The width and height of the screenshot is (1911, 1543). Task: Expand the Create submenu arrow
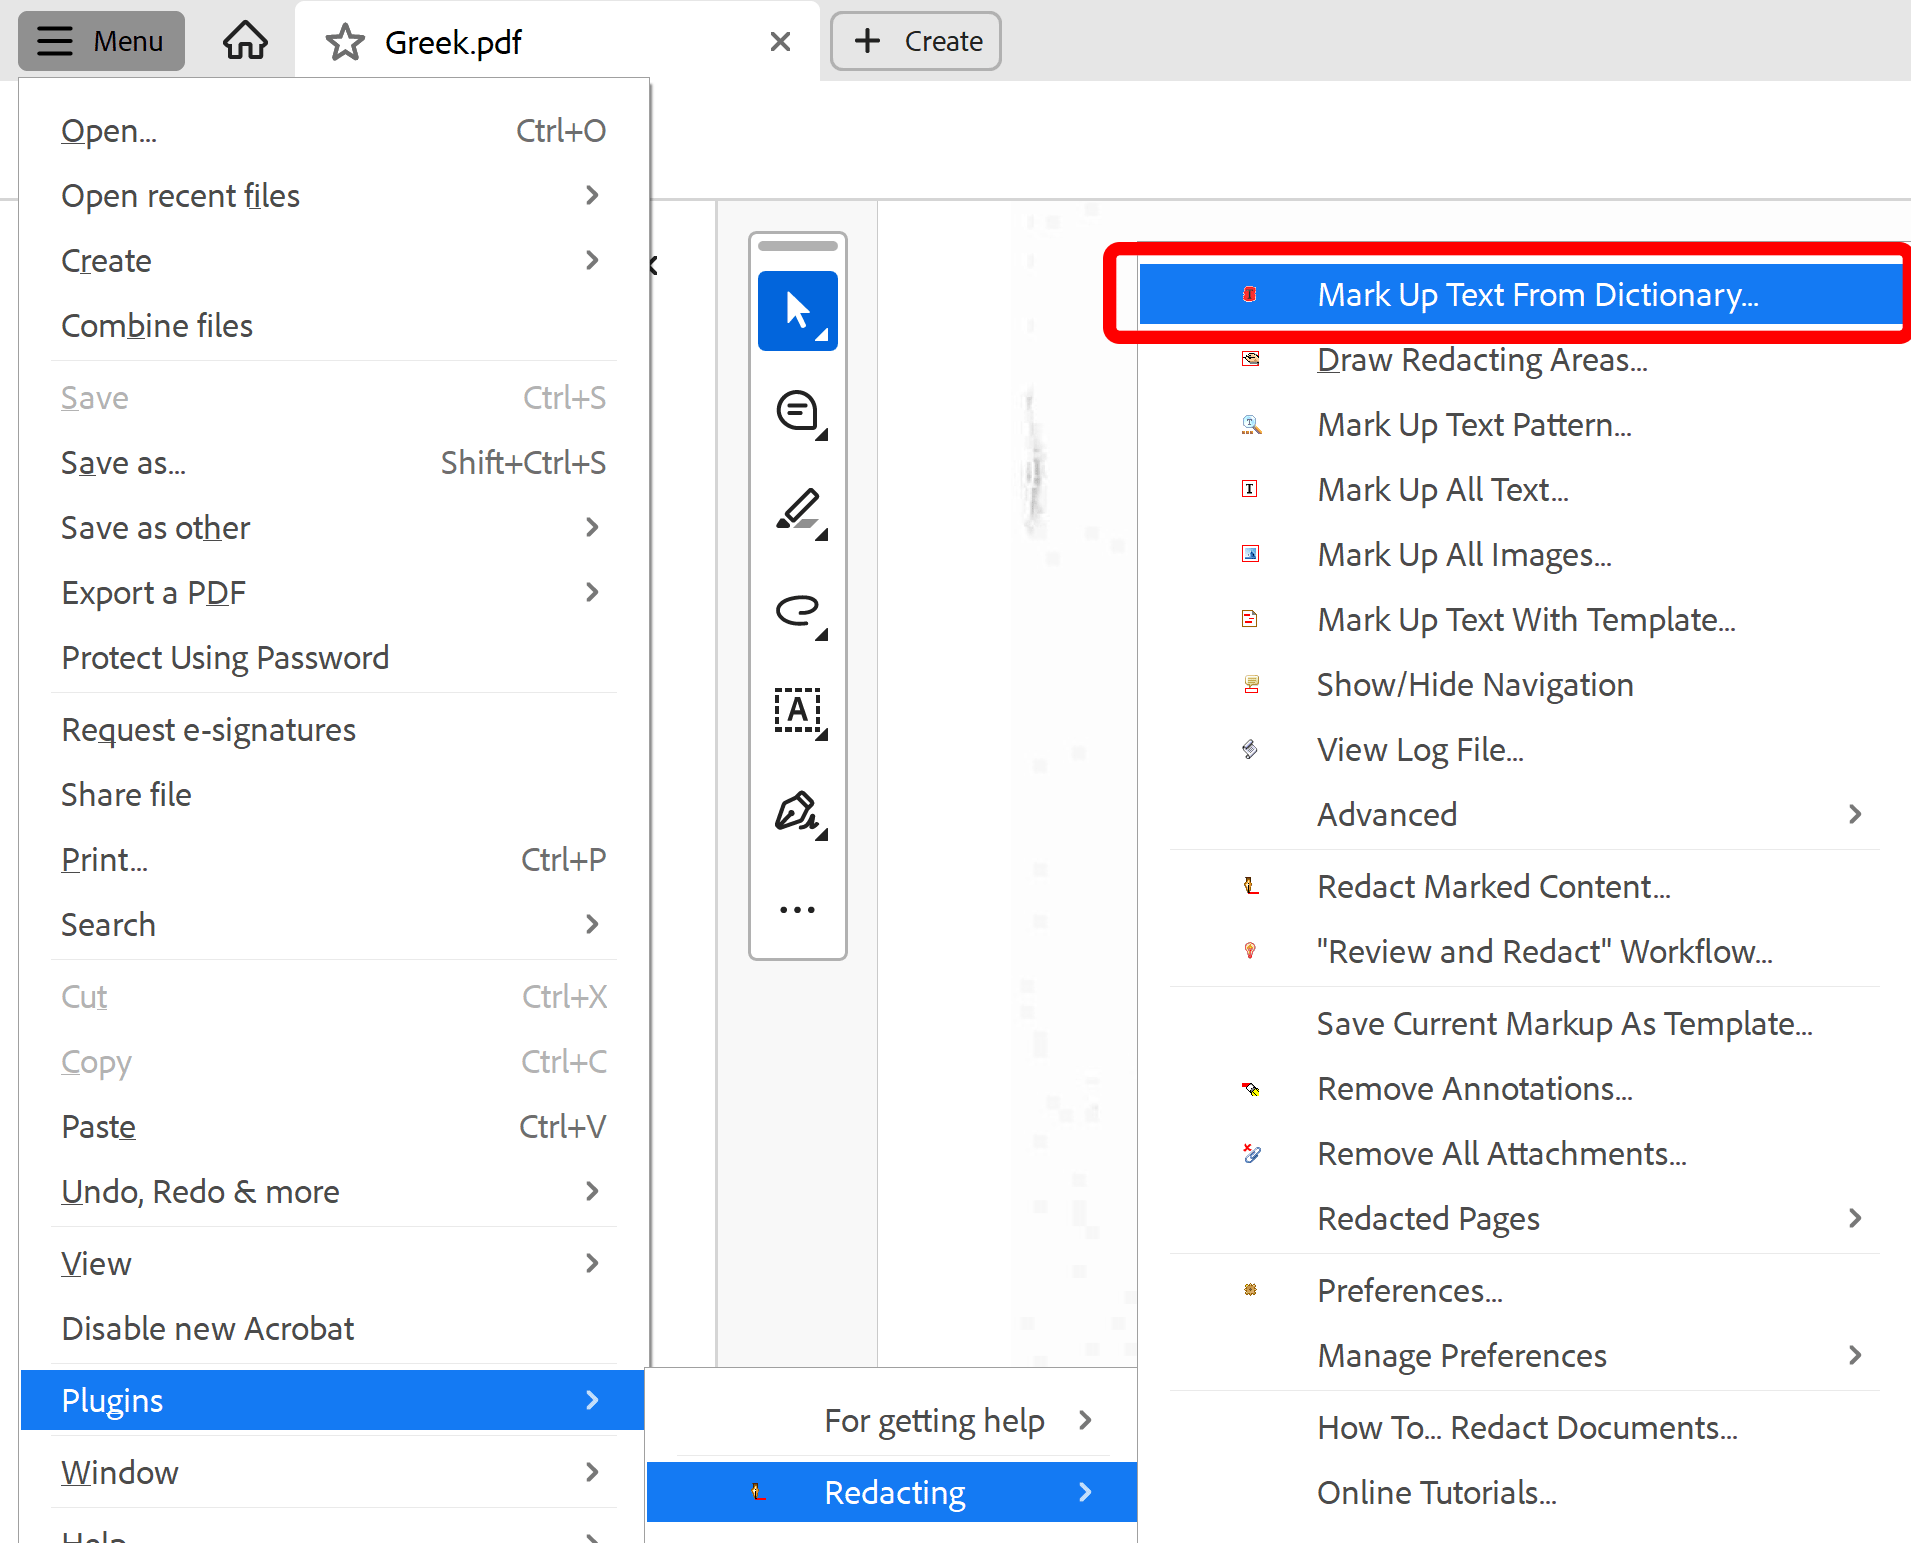(592, 260)
